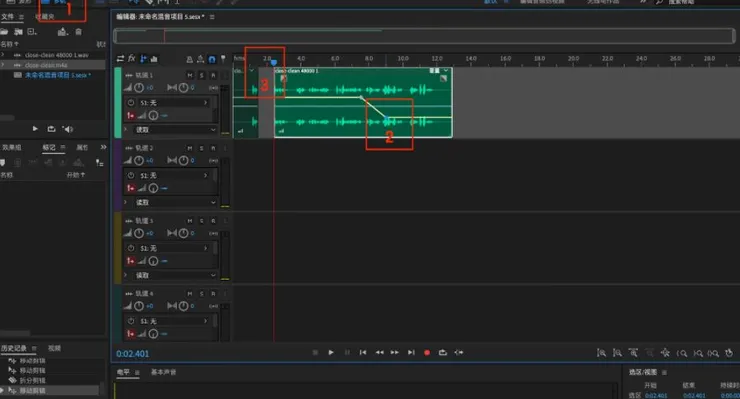Viewport: 740px width, 399px height.
Task: Click Track 1 red pre/post fader send button
Action: click(131, 115)
